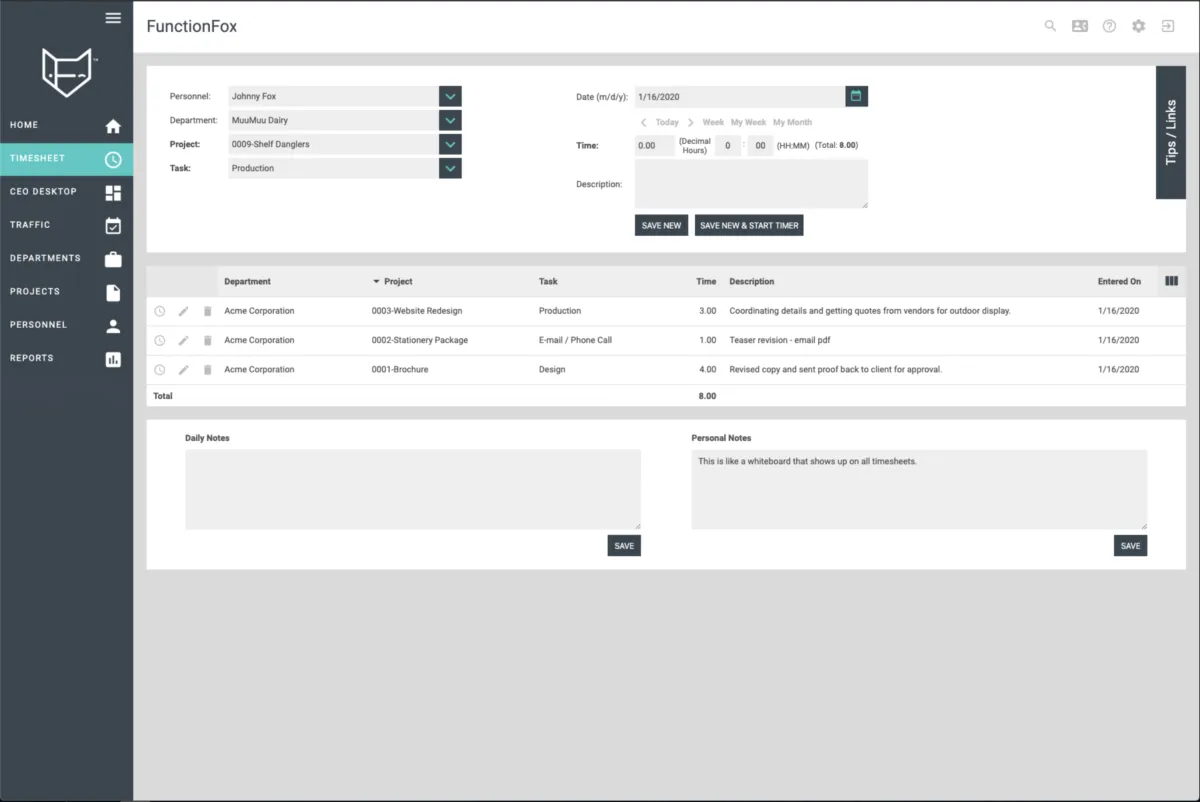This screenshot has width=1200, height=802.
Task: Open CEO Desktop in the sidebar
Action: pyautogui.click(x=66, y=191)
